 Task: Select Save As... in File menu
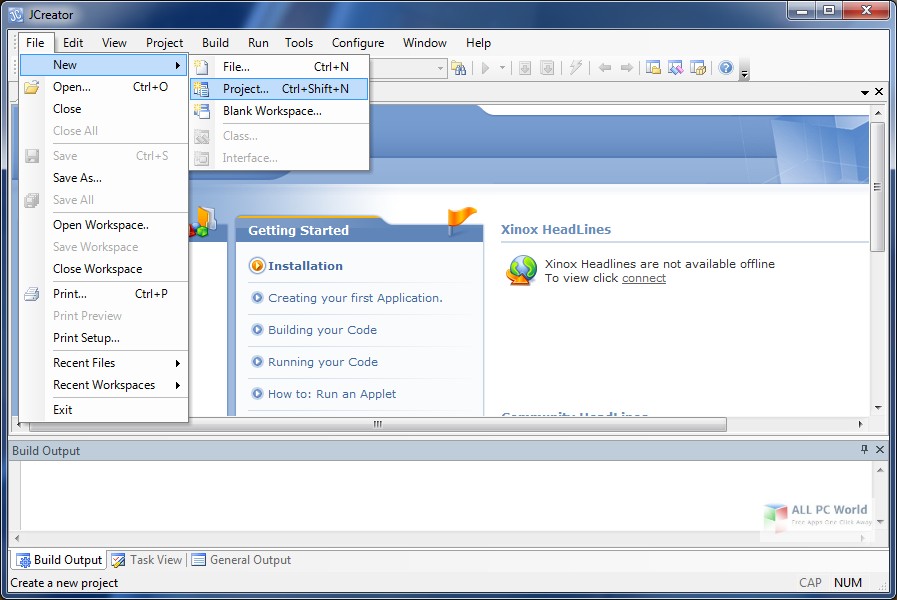click(104, 178)
